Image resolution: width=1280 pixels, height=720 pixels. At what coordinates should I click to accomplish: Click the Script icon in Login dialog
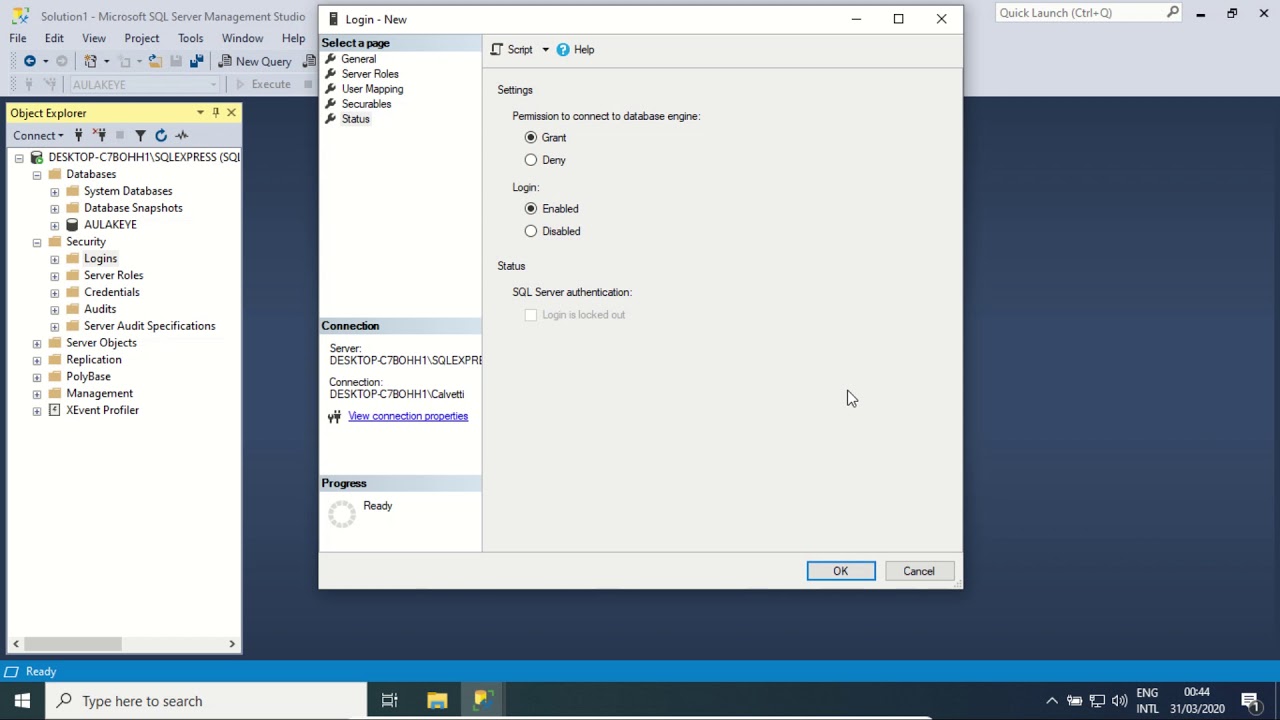click(497, 49)
